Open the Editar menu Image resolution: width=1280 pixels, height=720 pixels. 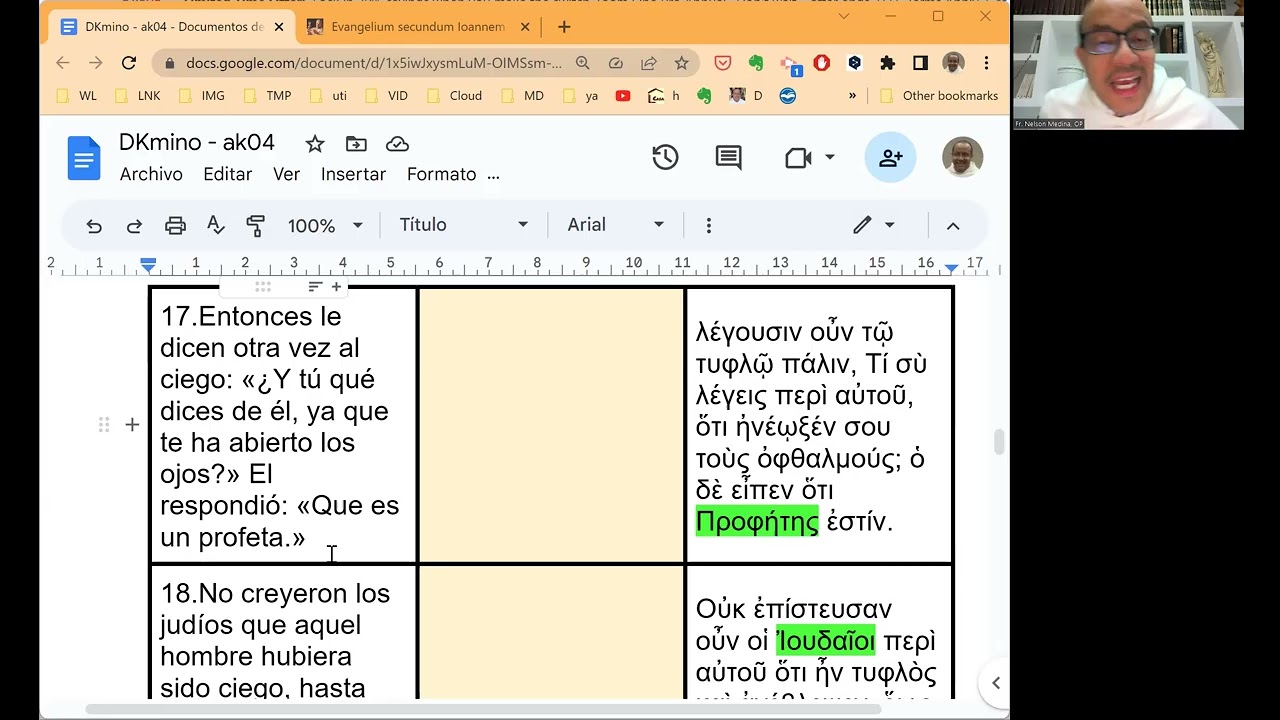click(227, 174)
